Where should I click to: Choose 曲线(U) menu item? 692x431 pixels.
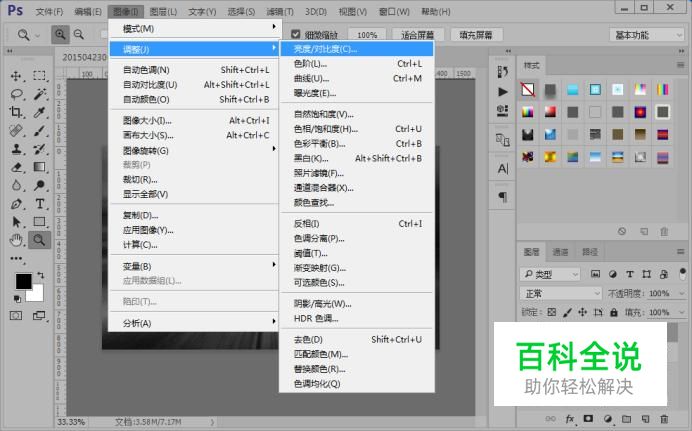(357, 78)
